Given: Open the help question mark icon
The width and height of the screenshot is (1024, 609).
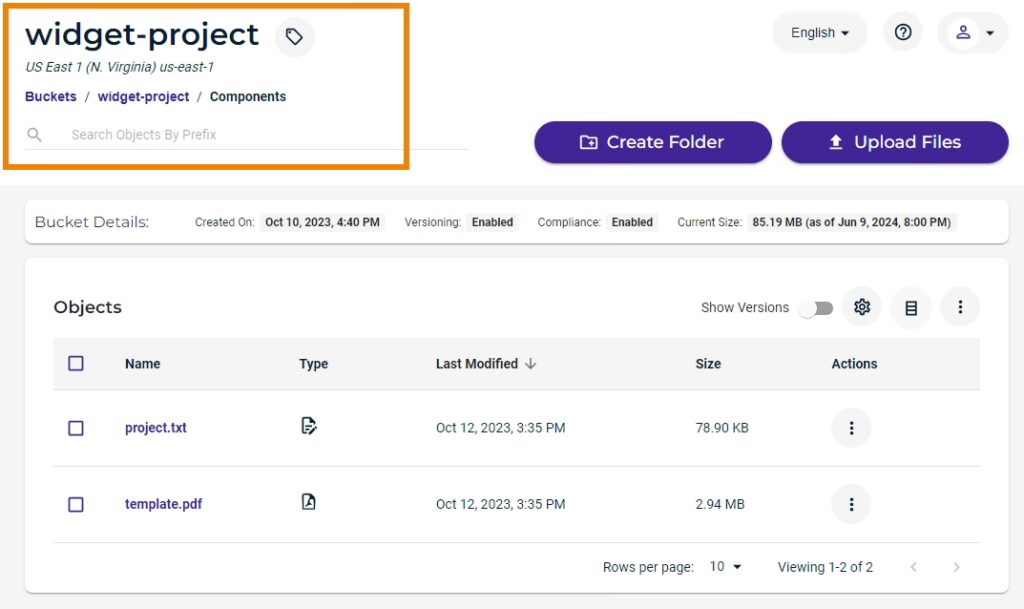Looking at the screenshot, I should pos(903,33).
